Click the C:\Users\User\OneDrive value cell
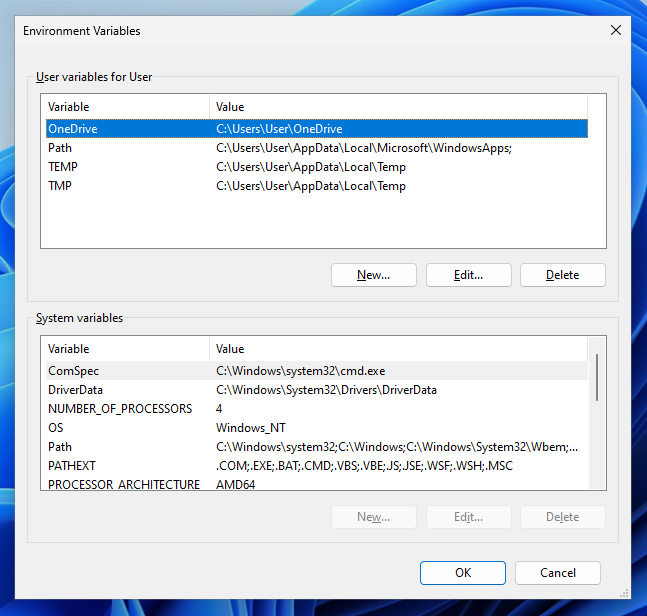 (x=279, y=129)
